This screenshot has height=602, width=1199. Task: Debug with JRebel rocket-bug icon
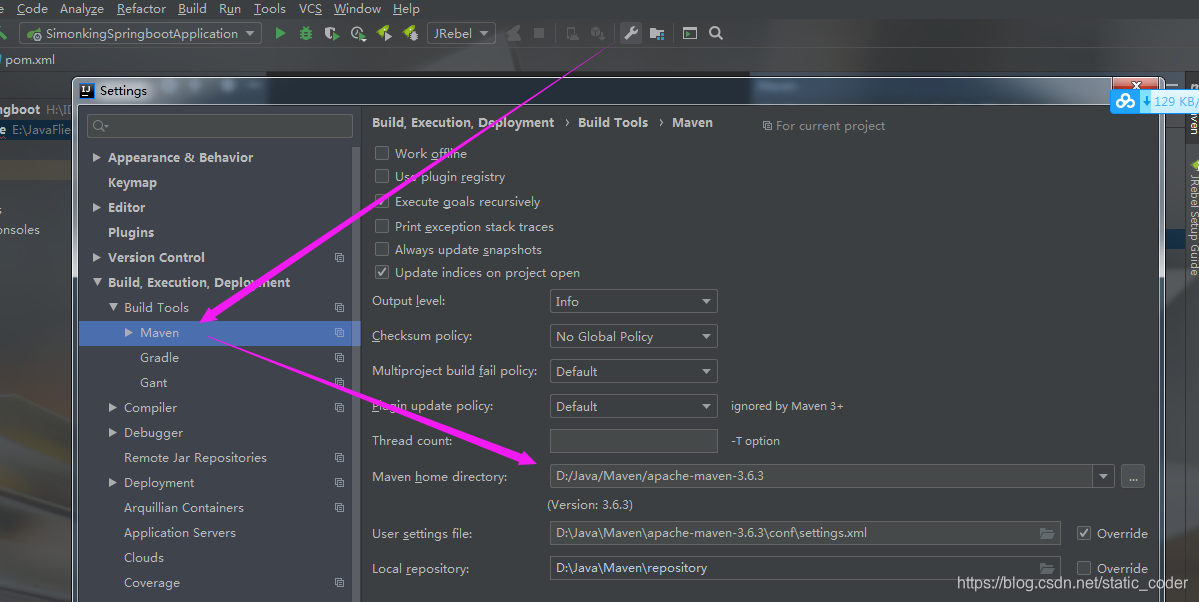click(411, 33)
